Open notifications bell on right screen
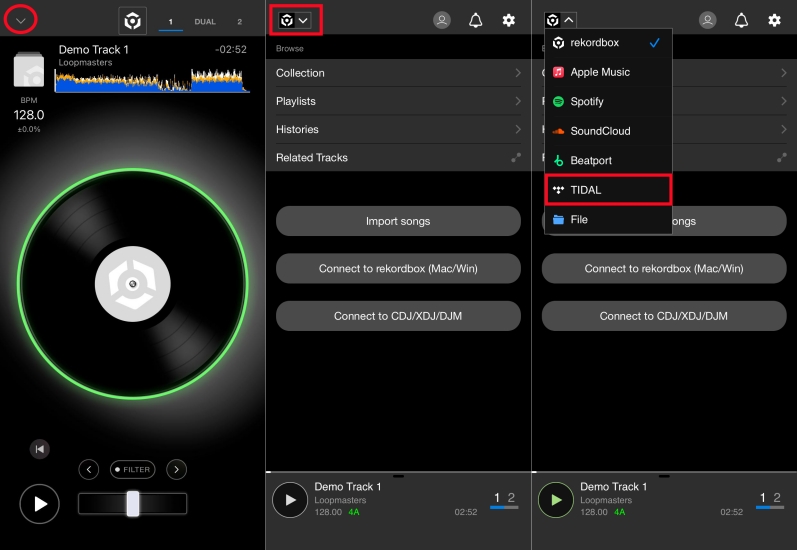This screenshot has height=550, width=797. tap(742, 20)
